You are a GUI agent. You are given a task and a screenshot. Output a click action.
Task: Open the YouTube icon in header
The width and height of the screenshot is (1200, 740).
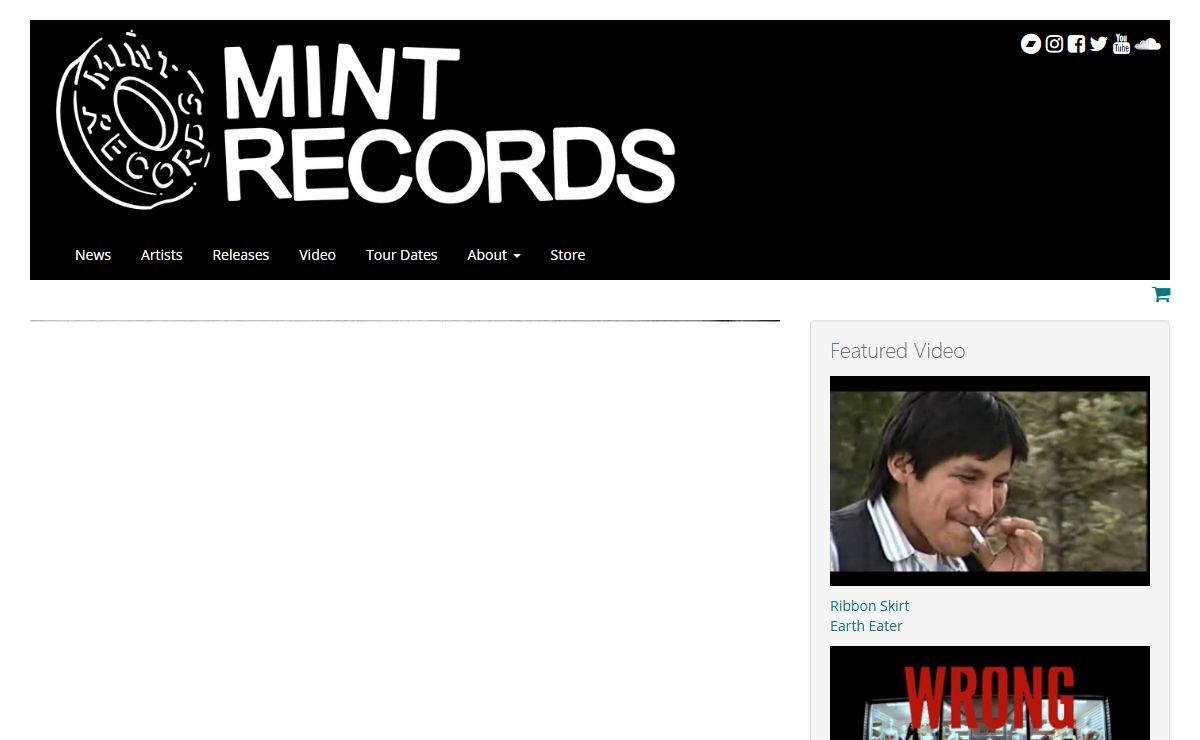coord(1122,44)
